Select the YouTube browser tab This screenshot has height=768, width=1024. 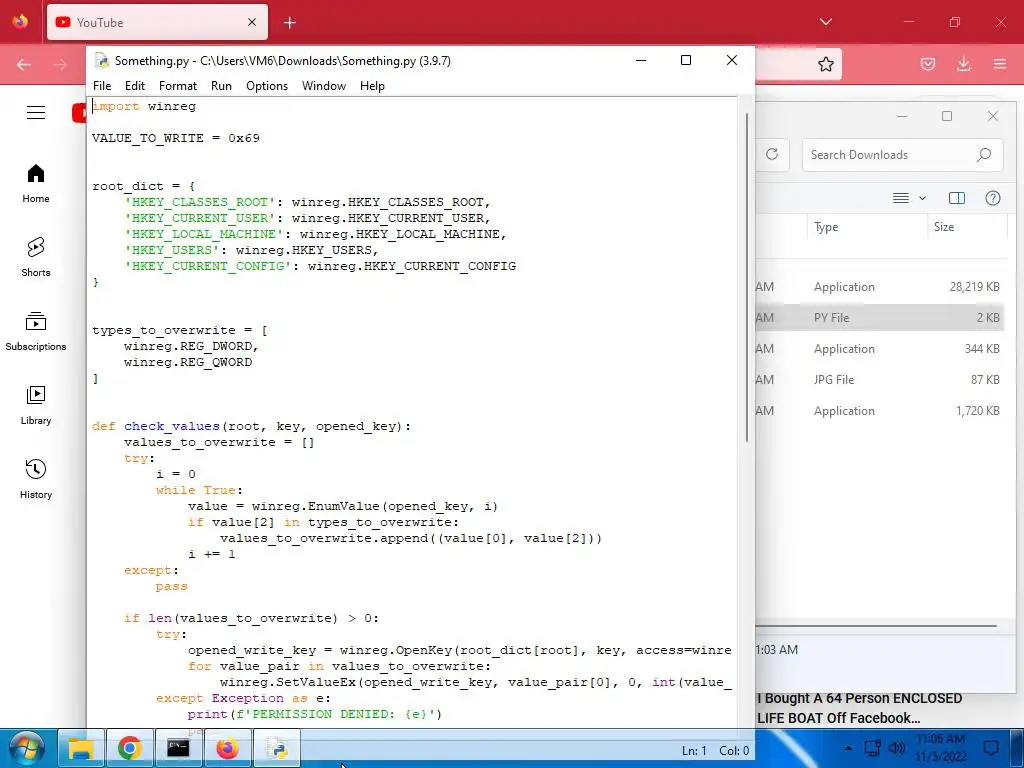click(157, 23)
